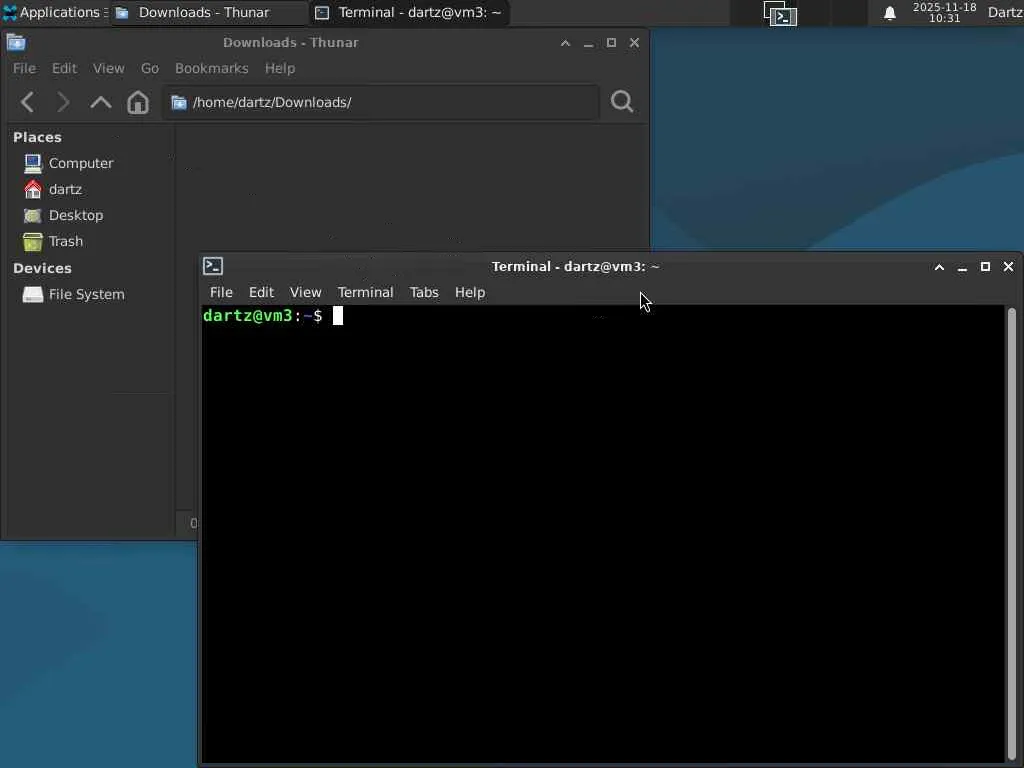
Task: Maximize the Terminal window
Action: (x=985, y=266)
